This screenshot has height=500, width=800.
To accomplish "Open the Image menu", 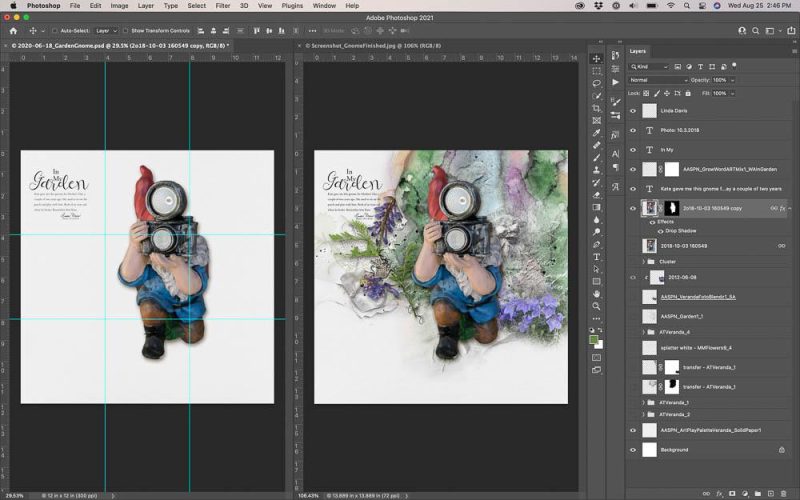I will [x=119, y=6].
